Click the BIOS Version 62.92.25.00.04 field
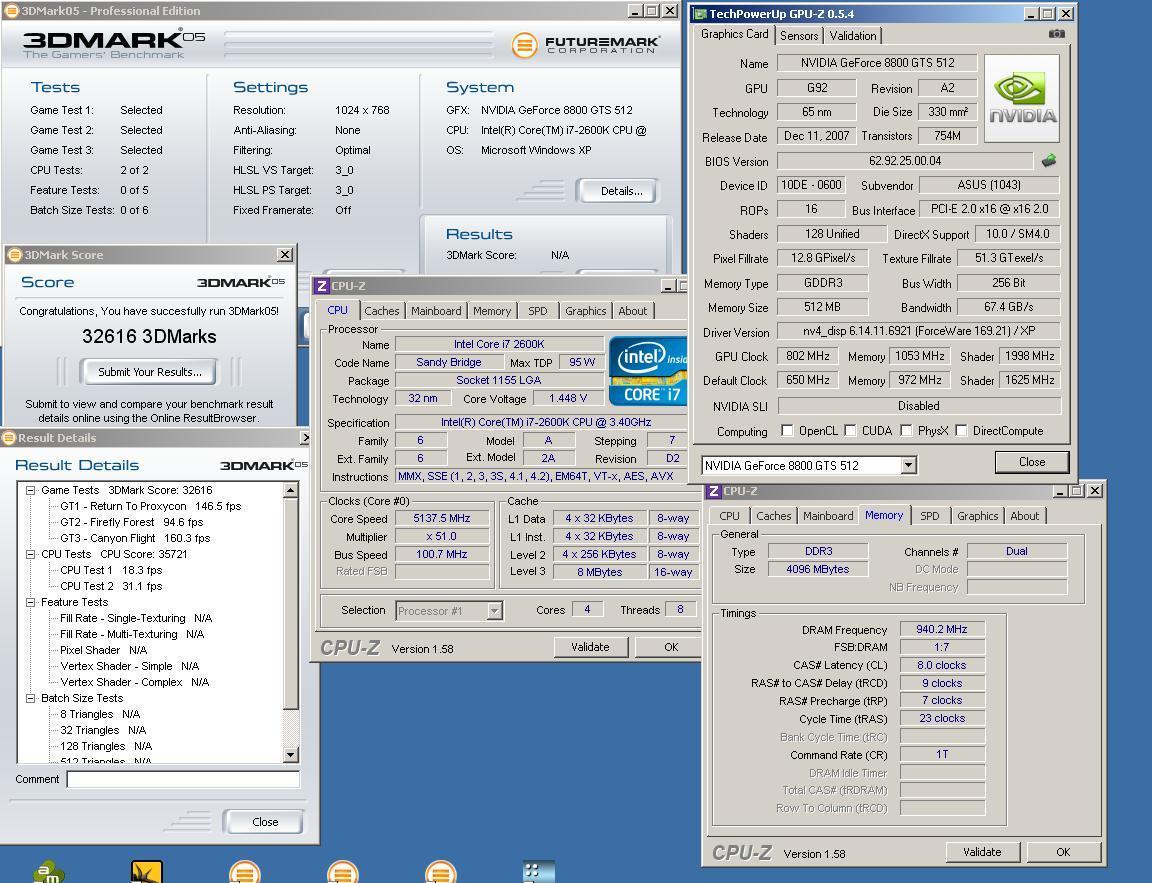The image size is (1152, 883). tap(905, 161)
